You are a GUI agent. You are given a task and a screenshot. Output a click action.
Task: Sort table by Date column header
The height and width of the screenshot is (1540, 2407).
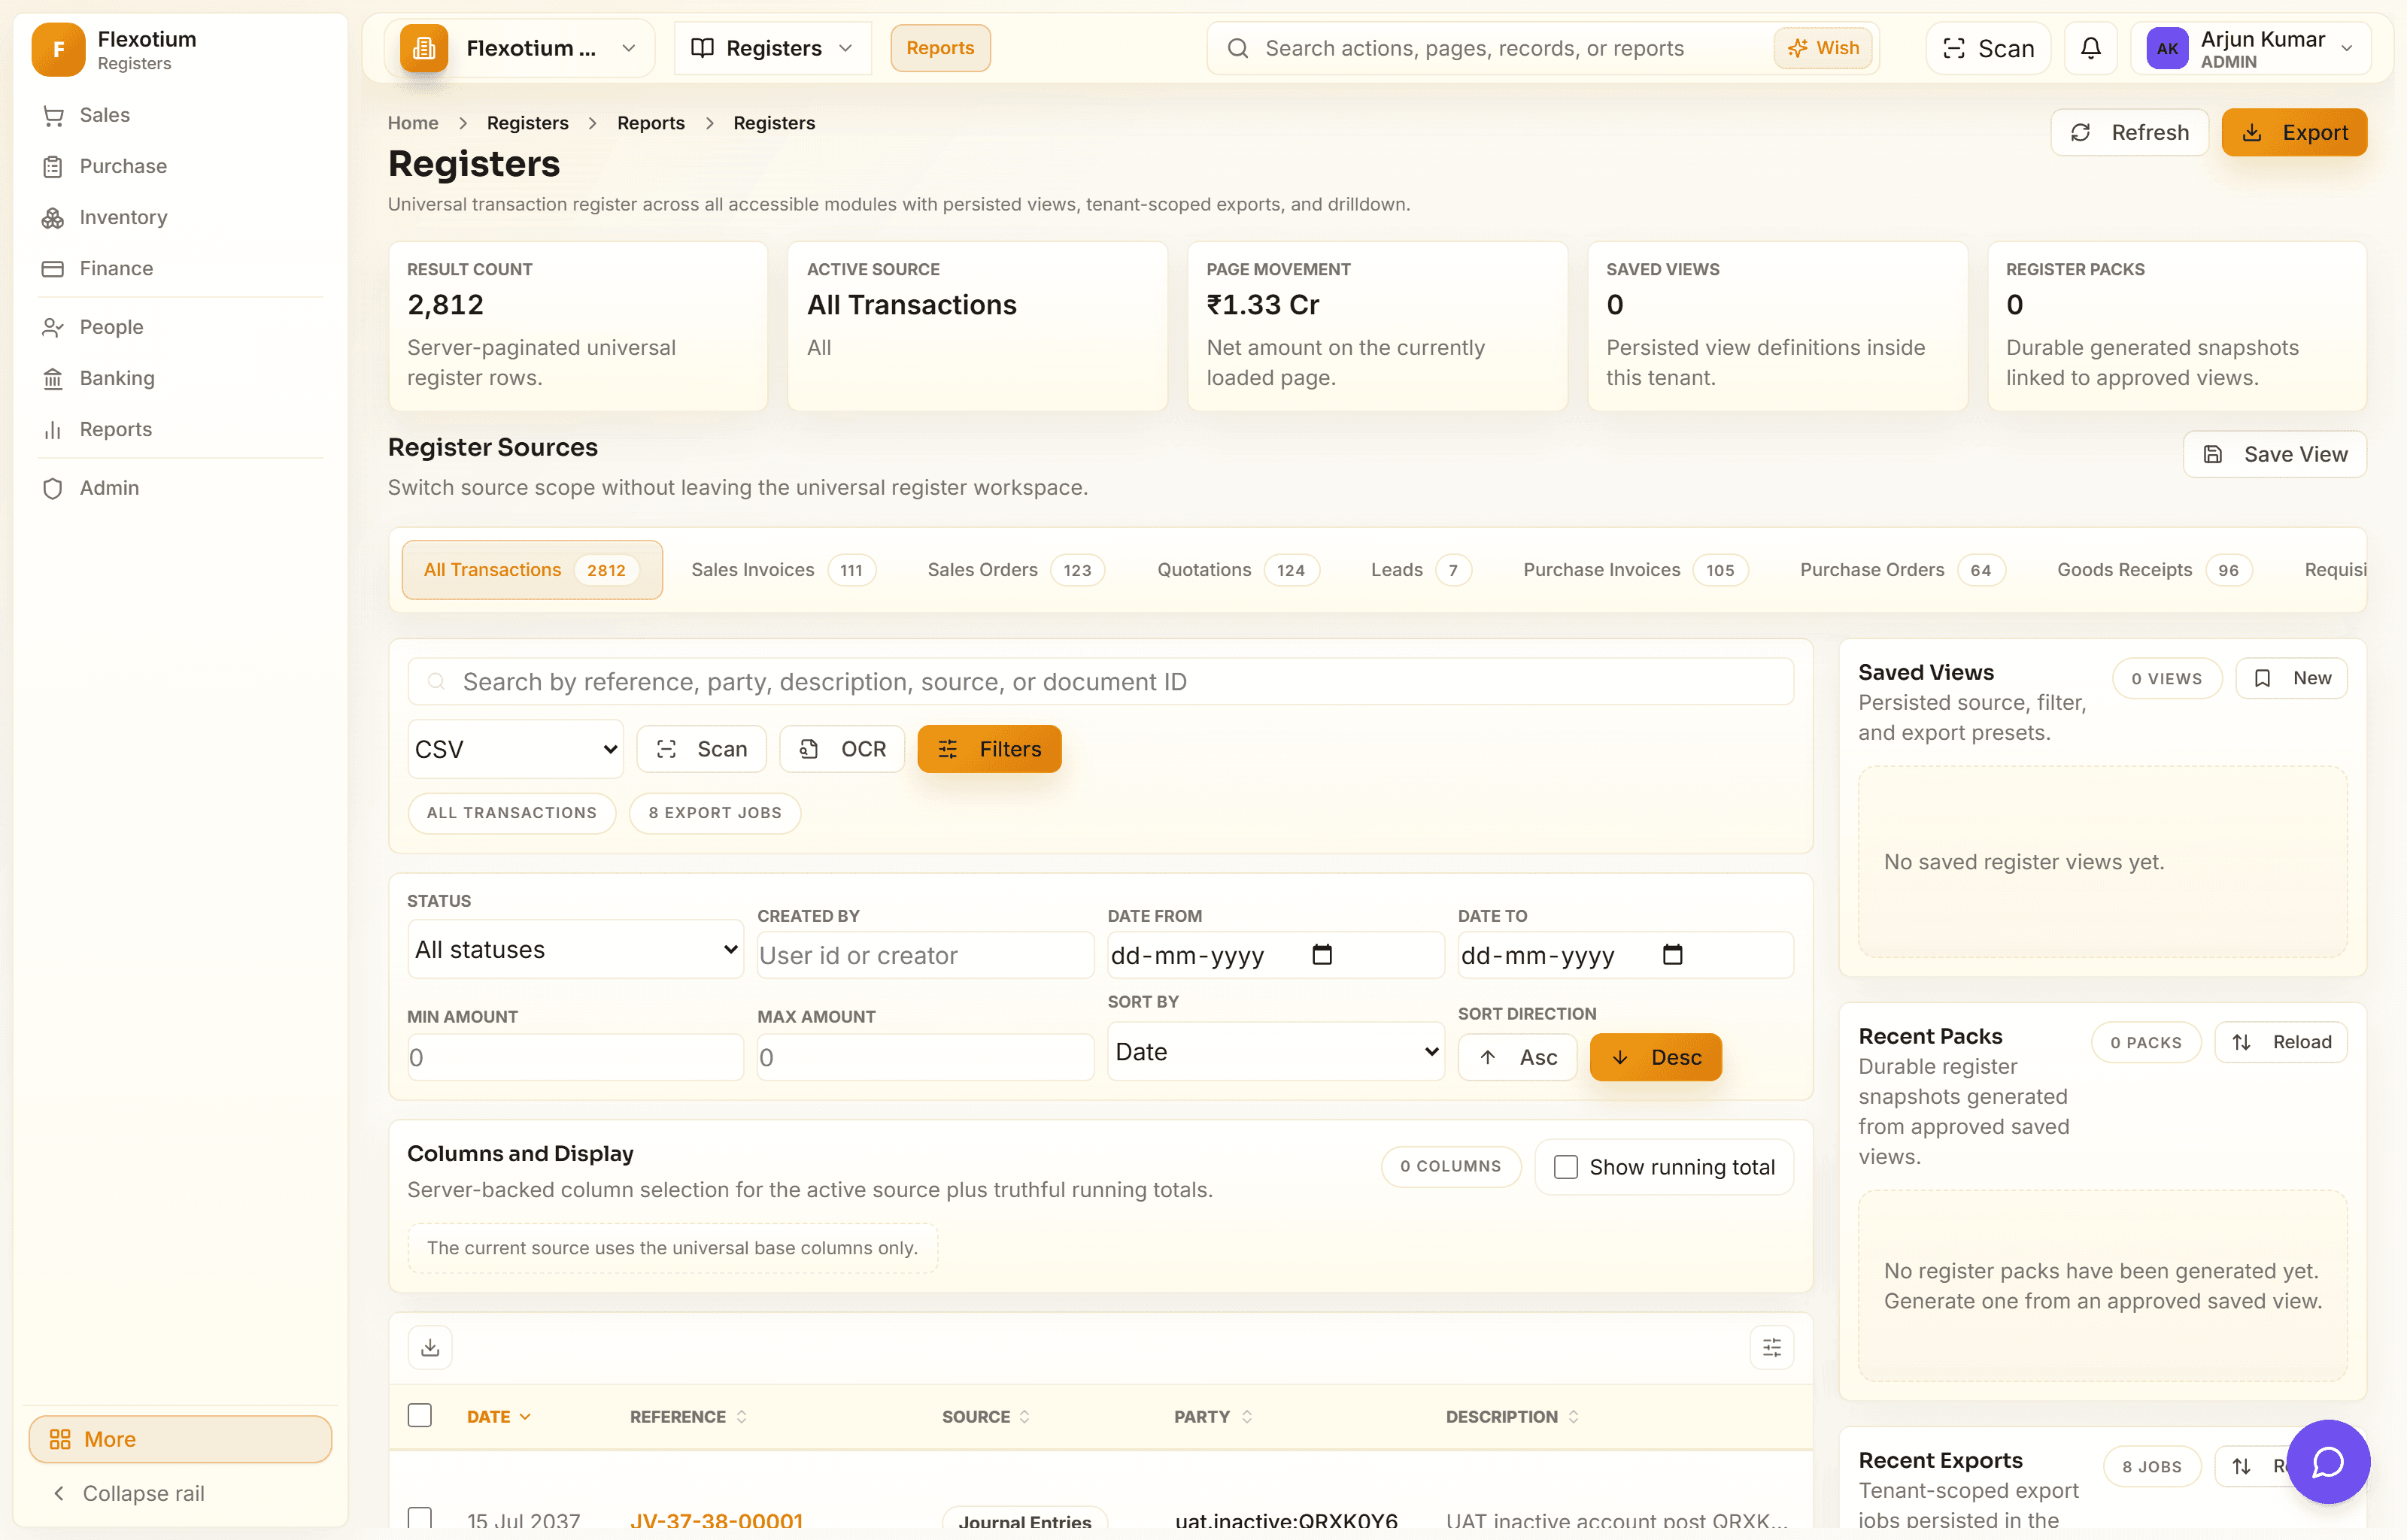498,1416
